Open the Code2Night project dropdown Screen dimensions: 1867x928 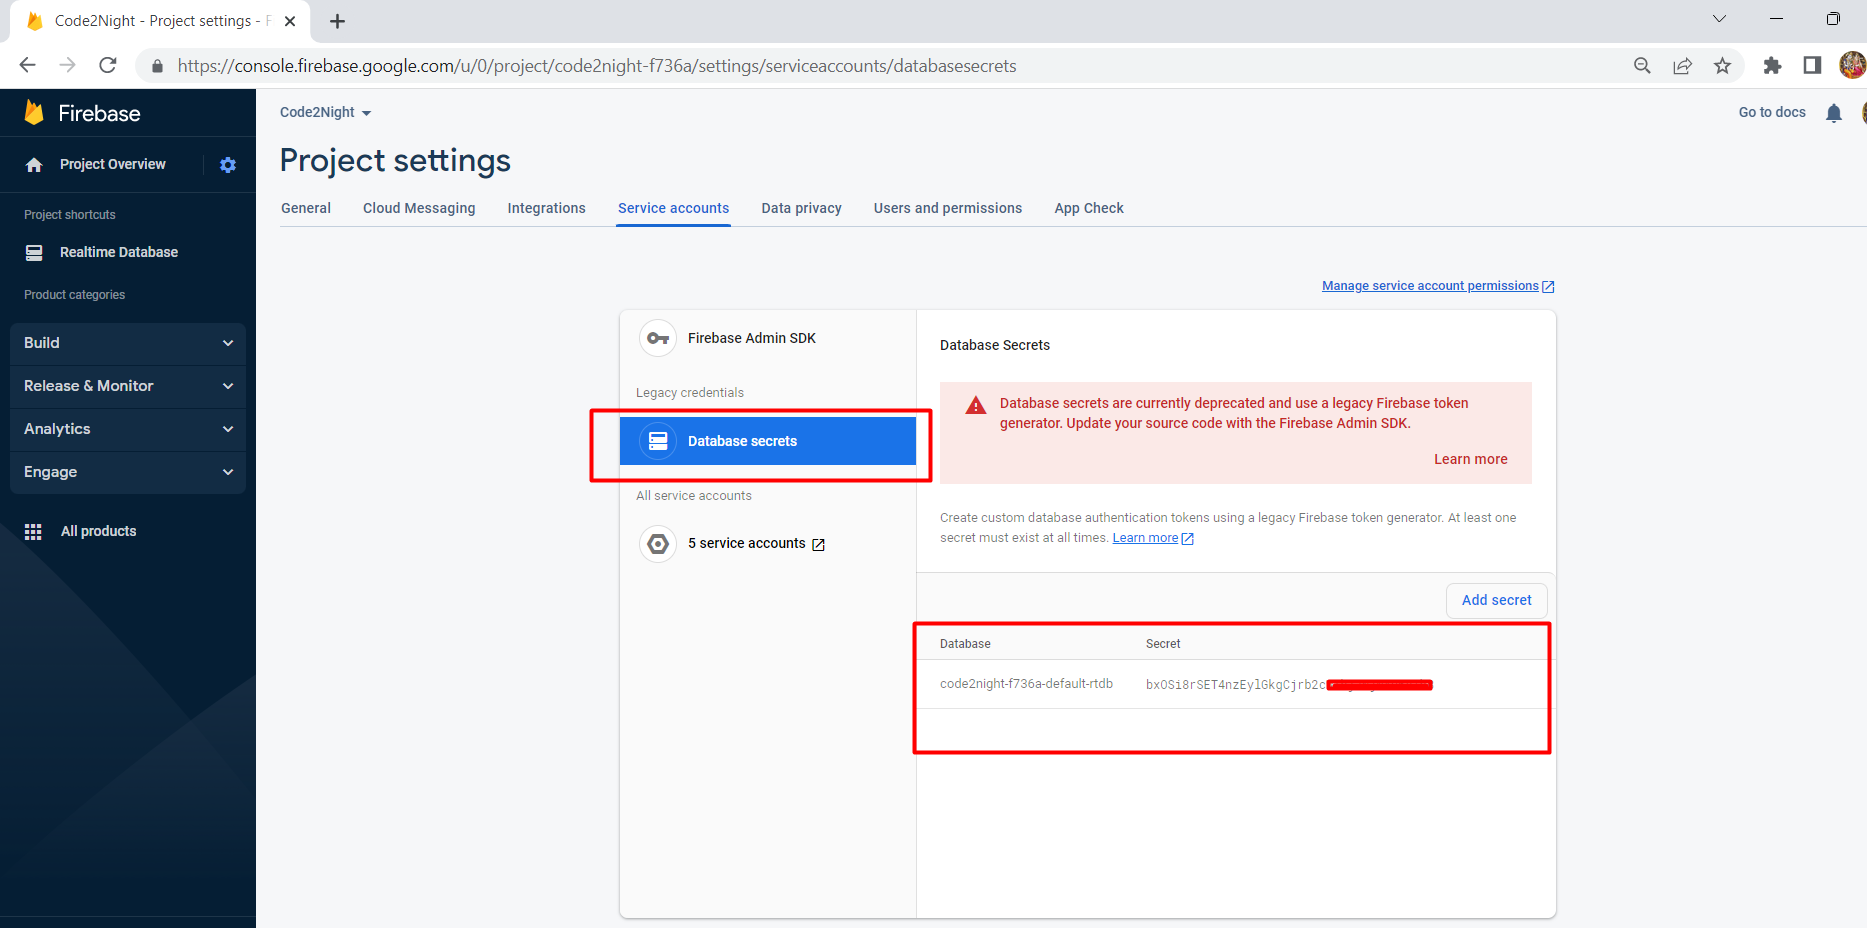pyautogui.click(x=326, y=113)
